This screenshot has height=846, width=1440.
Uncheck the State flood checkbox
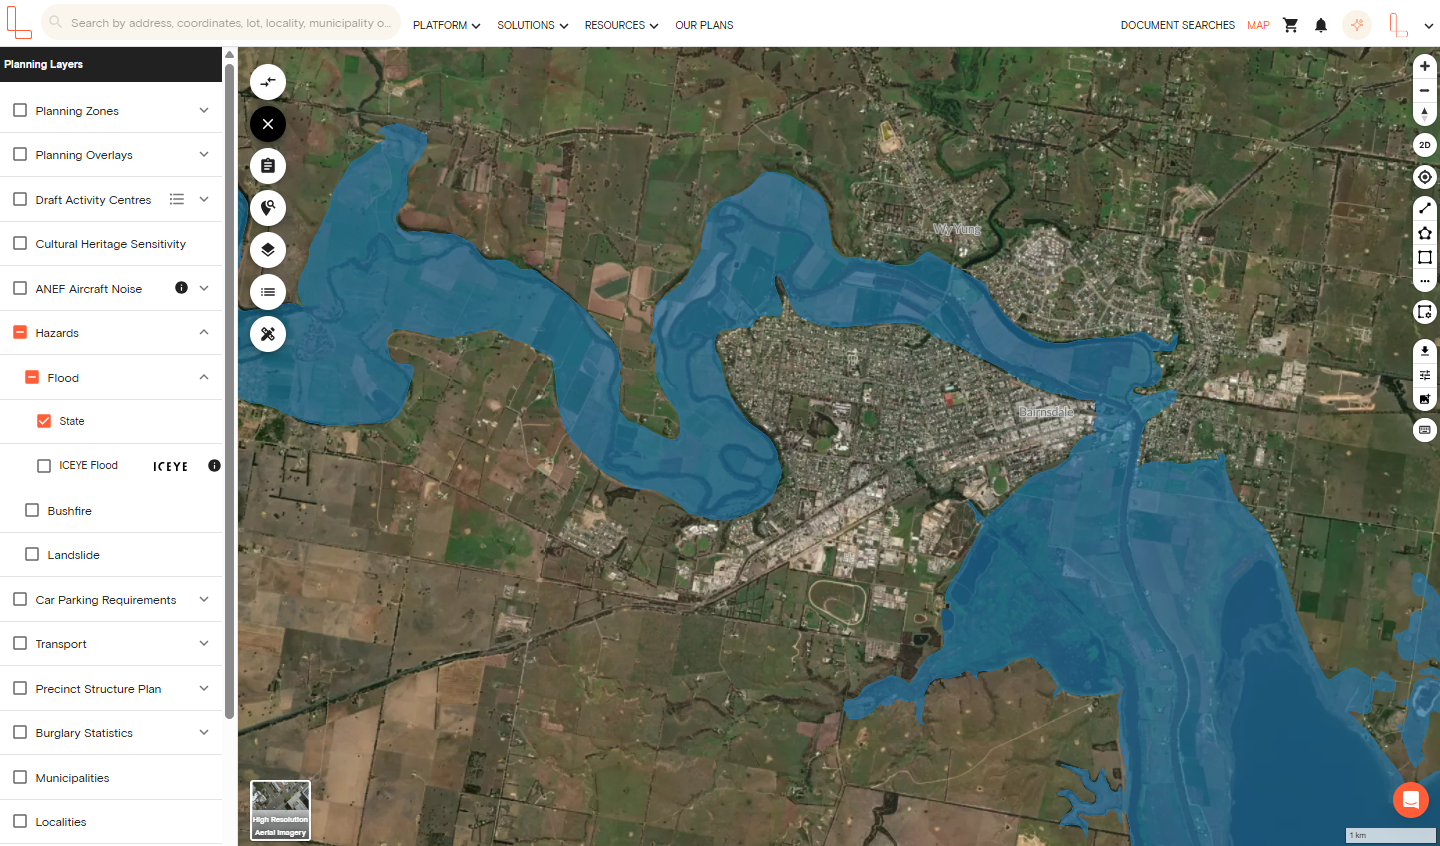tap(44, 421)
